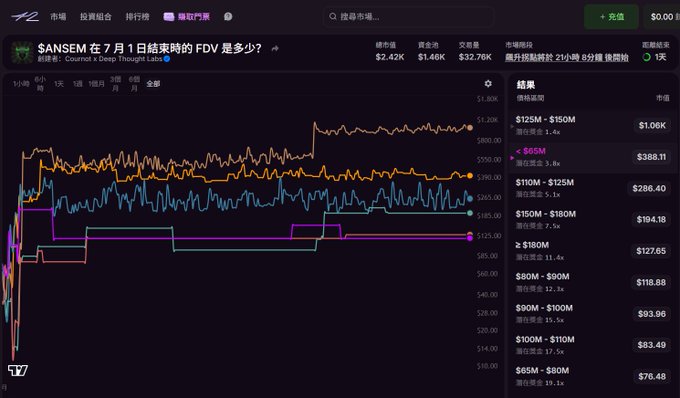
Task: Select the < $65M outcome row
Action: 592,157
